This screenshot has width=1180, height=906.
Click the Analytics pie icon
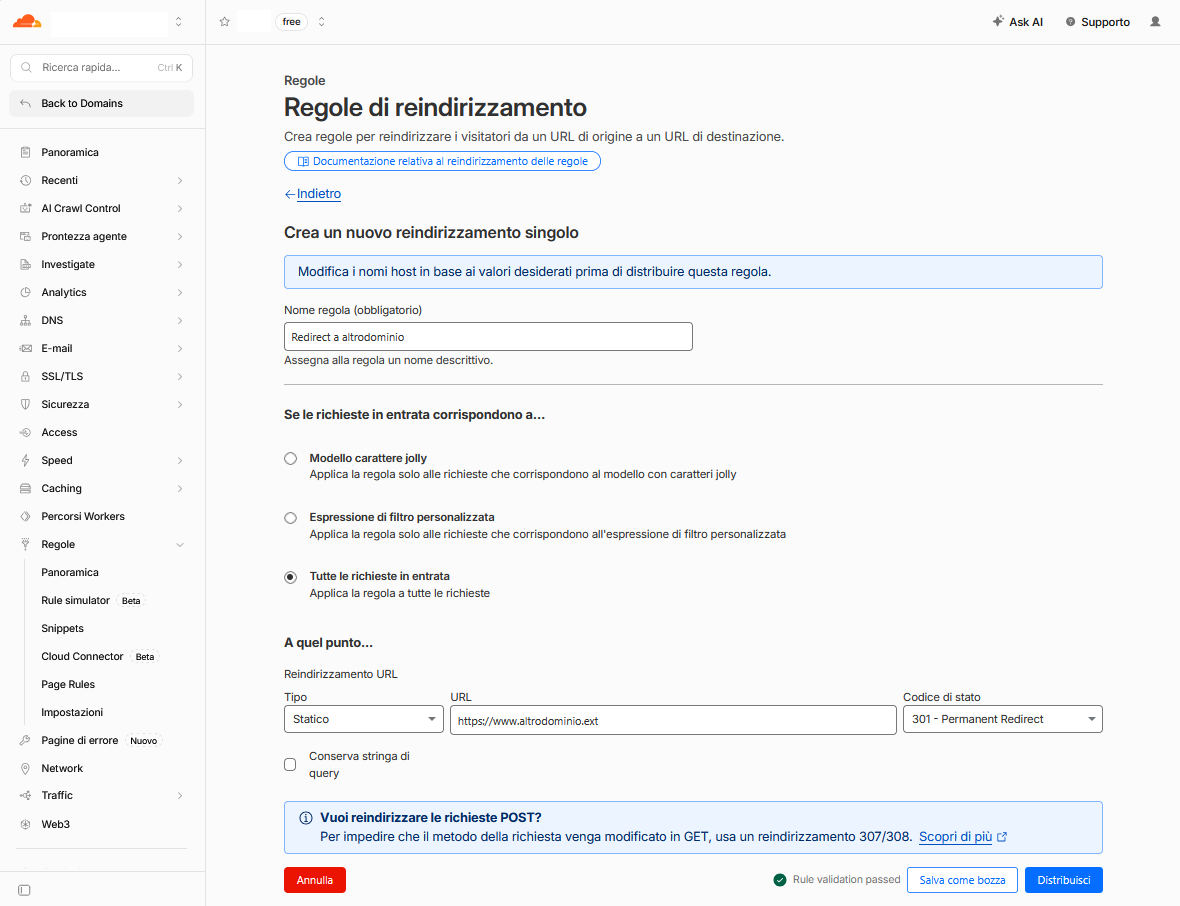coord(26,292)
